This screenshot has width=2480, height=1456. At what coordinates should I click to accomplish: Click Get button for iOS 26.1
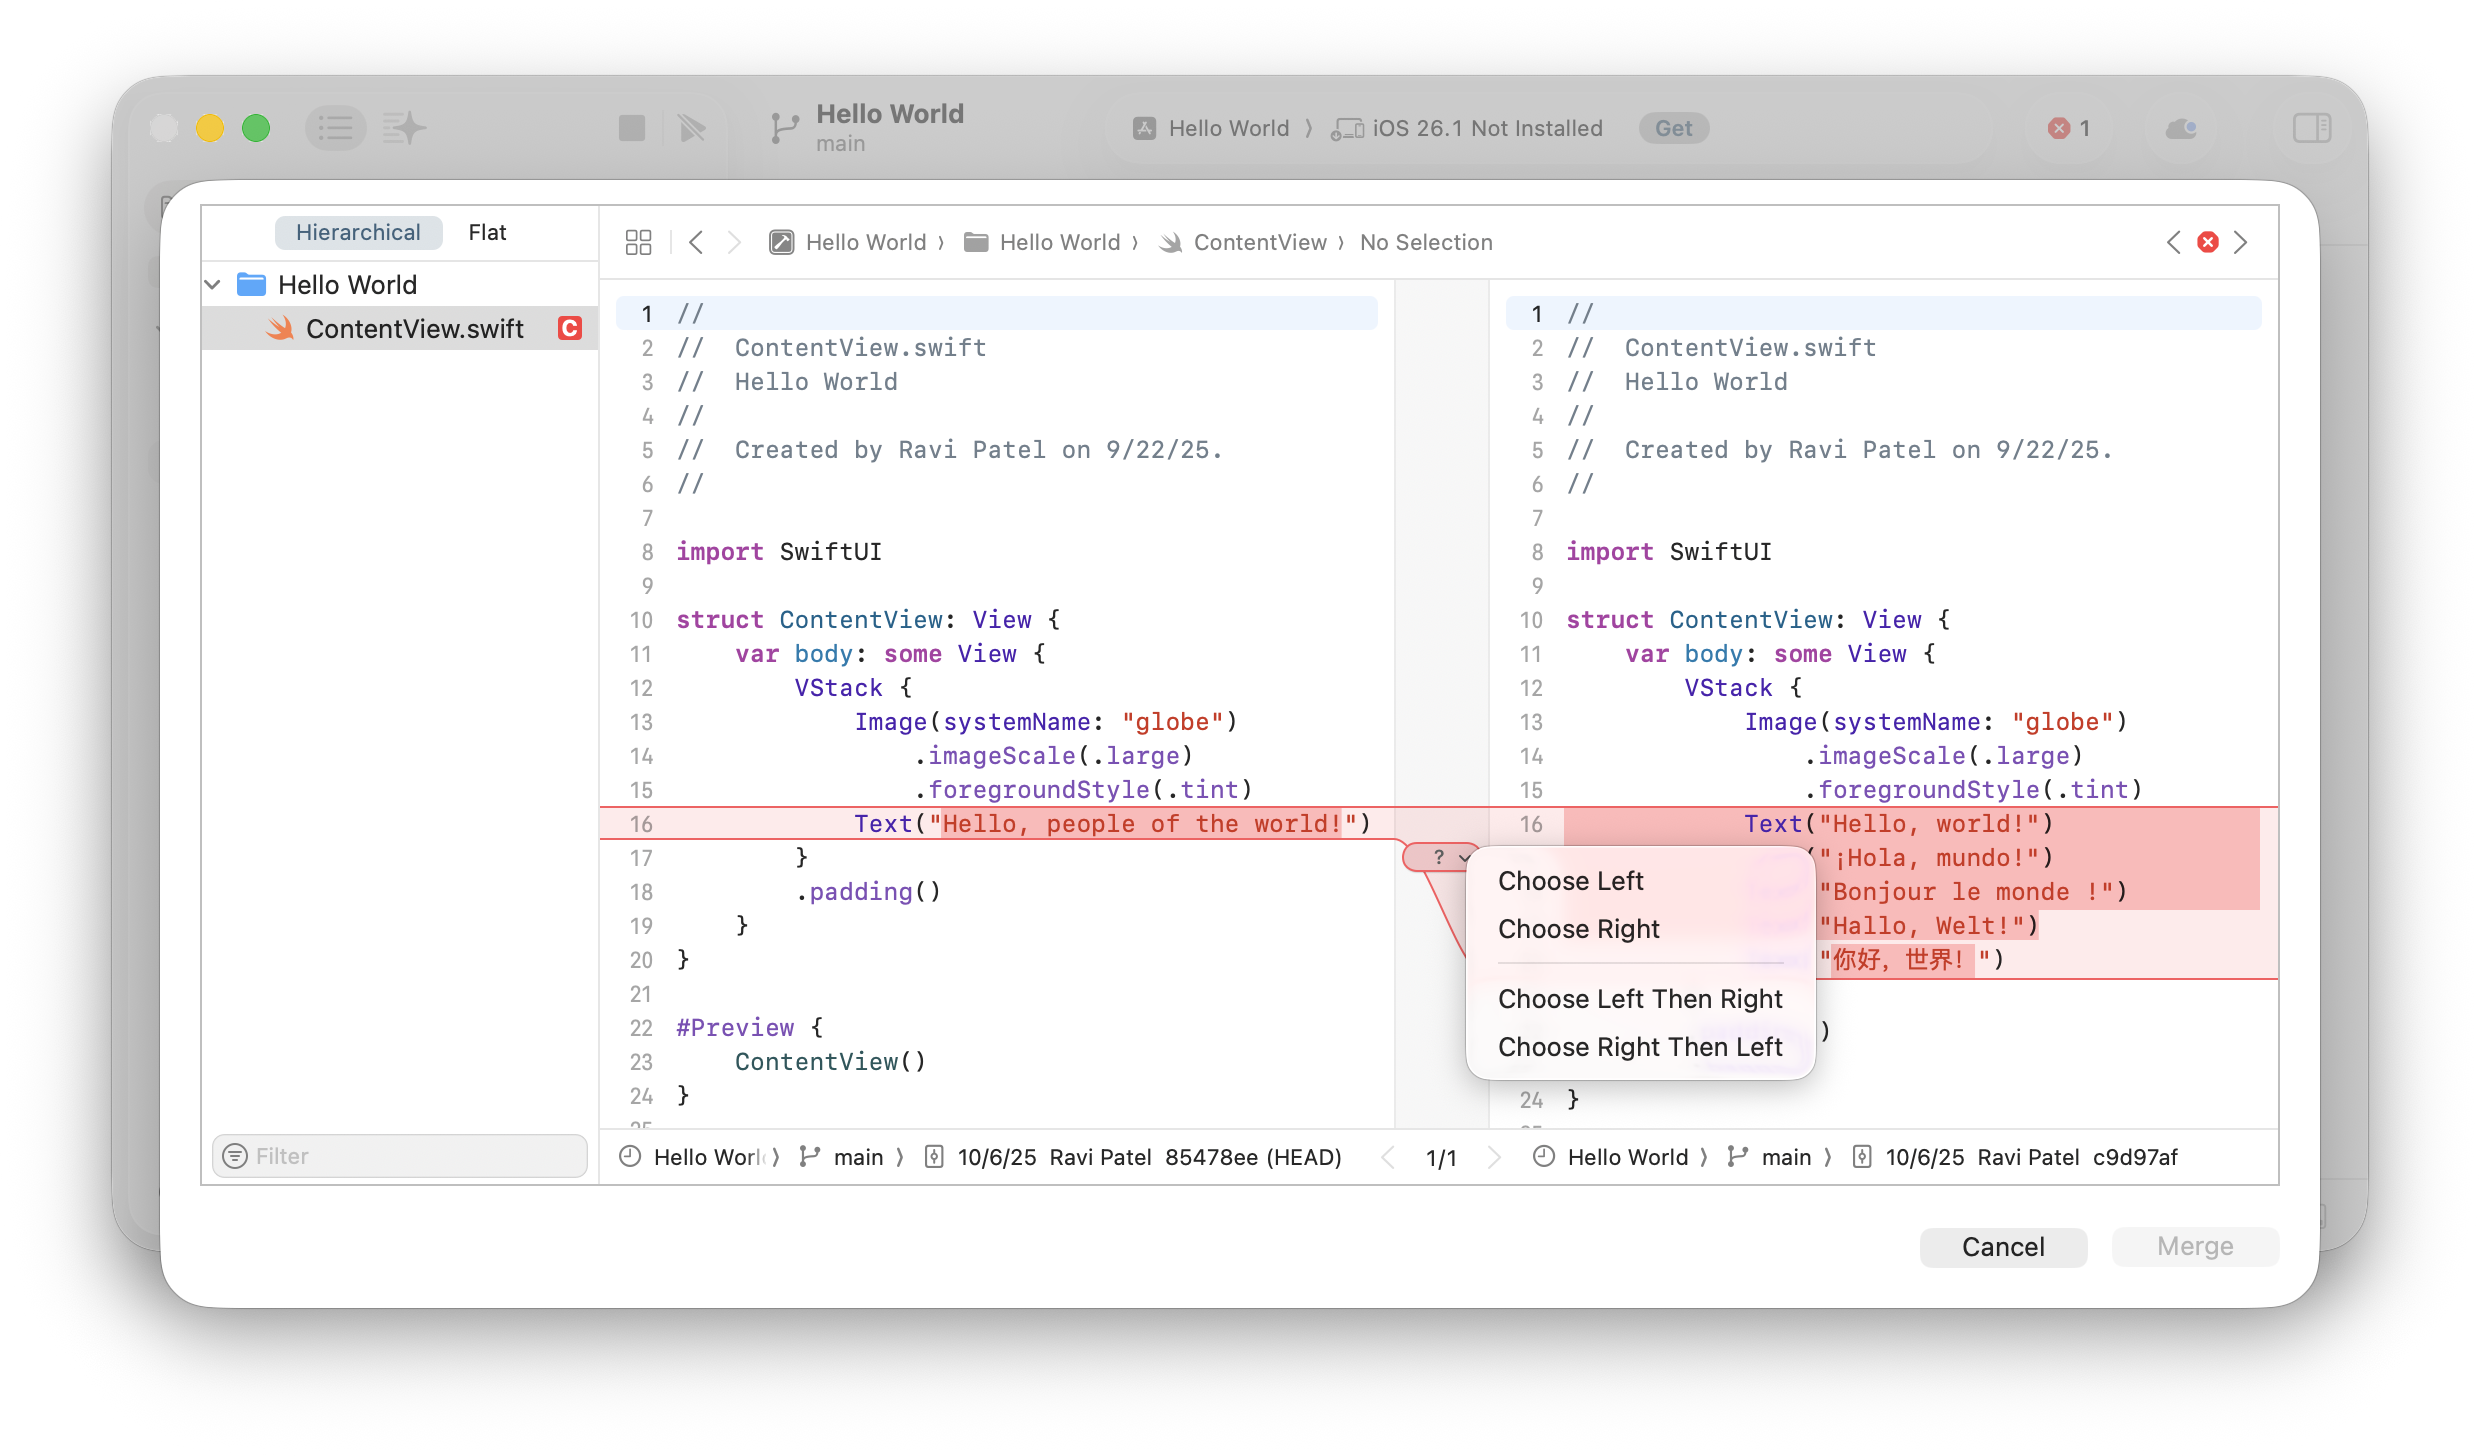(x=1673, y=128)
